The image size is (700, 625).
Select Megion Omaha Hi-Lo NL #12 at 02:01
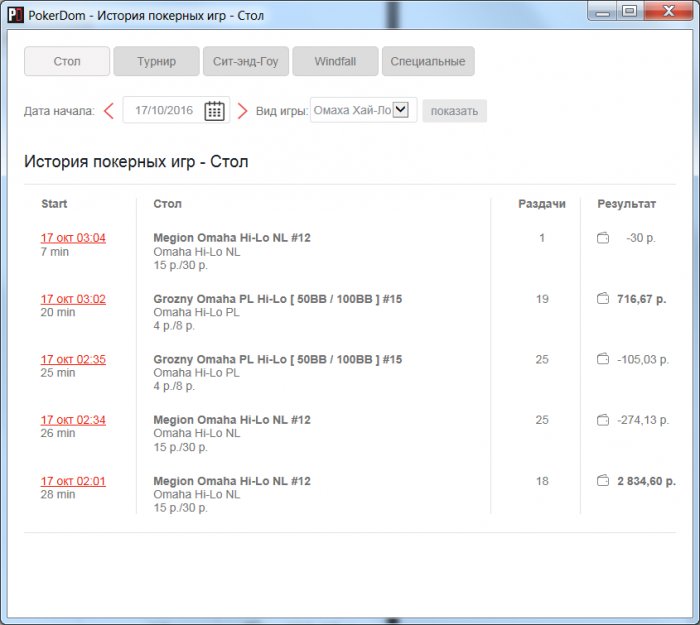[232, 481]
